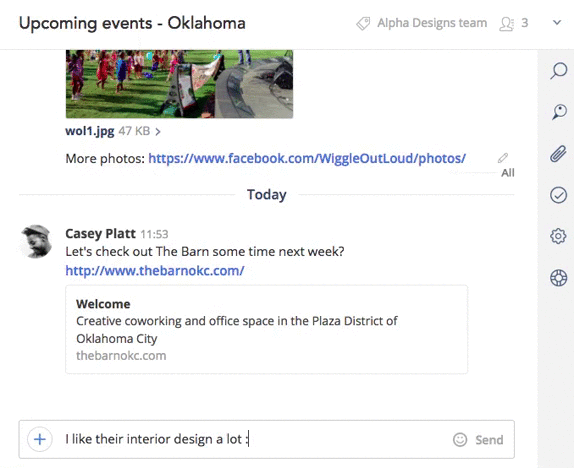Expand the header chevron dropdown

coord(557,23)
